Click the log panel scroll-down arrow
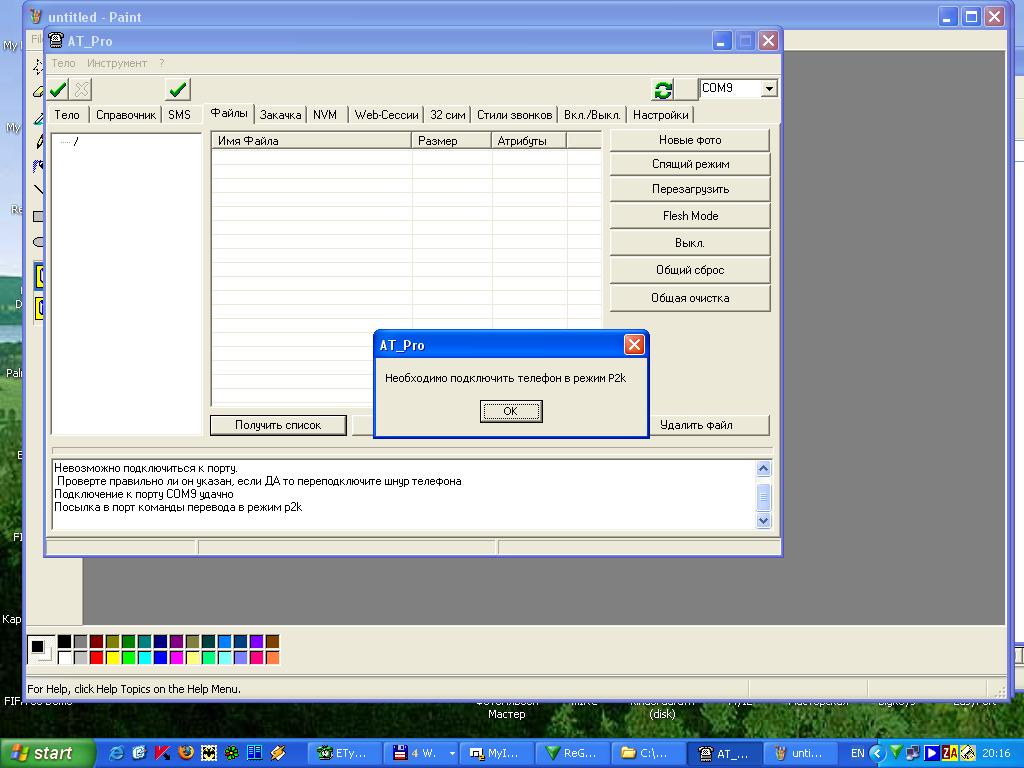Image resolution: width=1024 pixels, height=768 pixels. pyautogui.click(x=763, y=520)
